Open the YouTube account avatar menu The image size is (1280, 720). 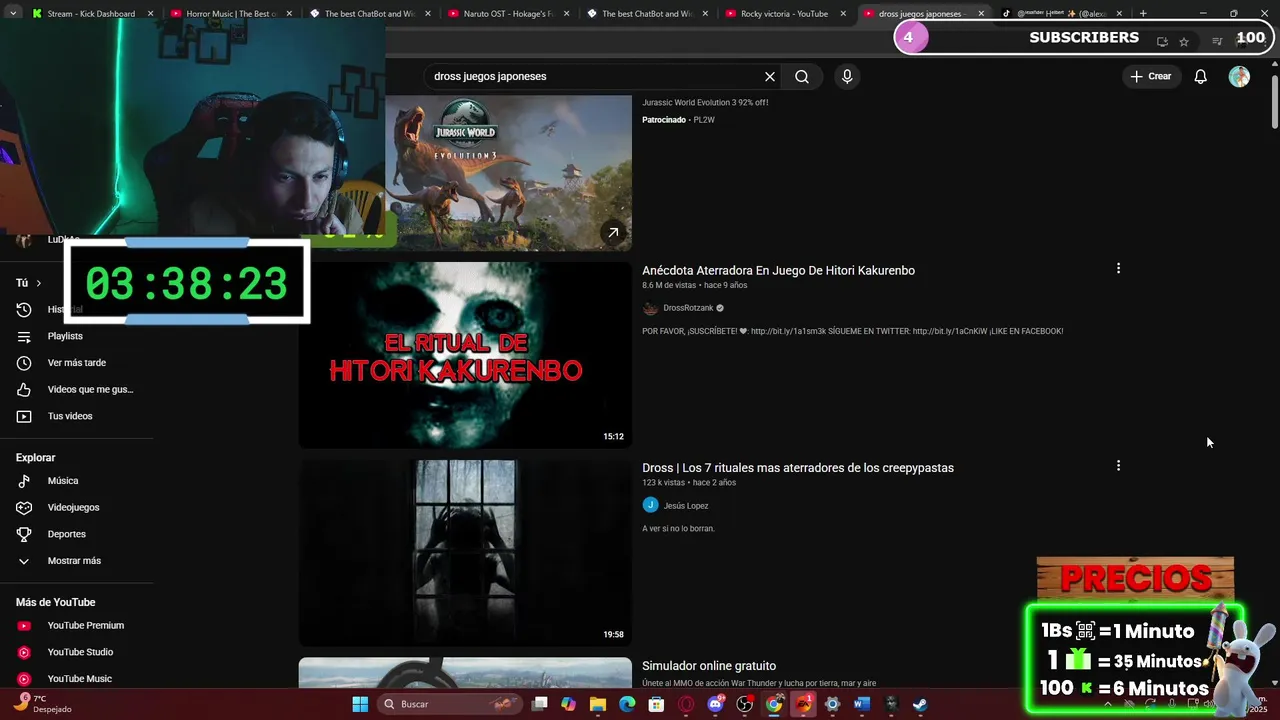(1239, 76)
